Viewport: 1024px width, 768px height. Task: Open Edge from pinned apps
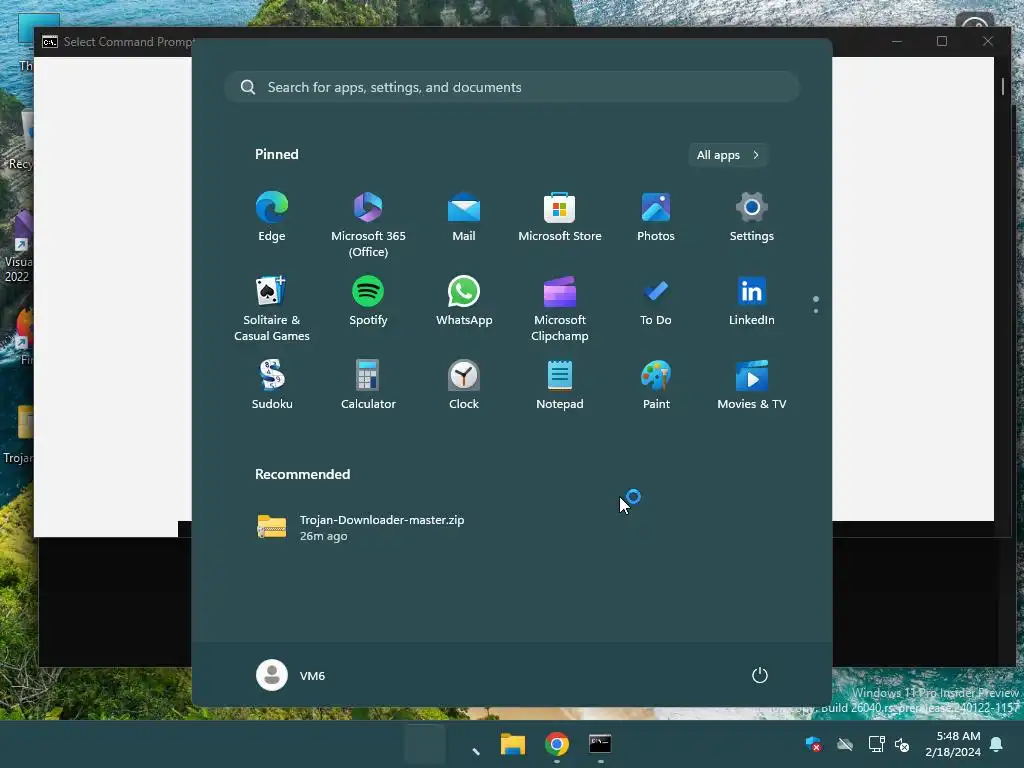pyautogui.click(x=272, y=217)
